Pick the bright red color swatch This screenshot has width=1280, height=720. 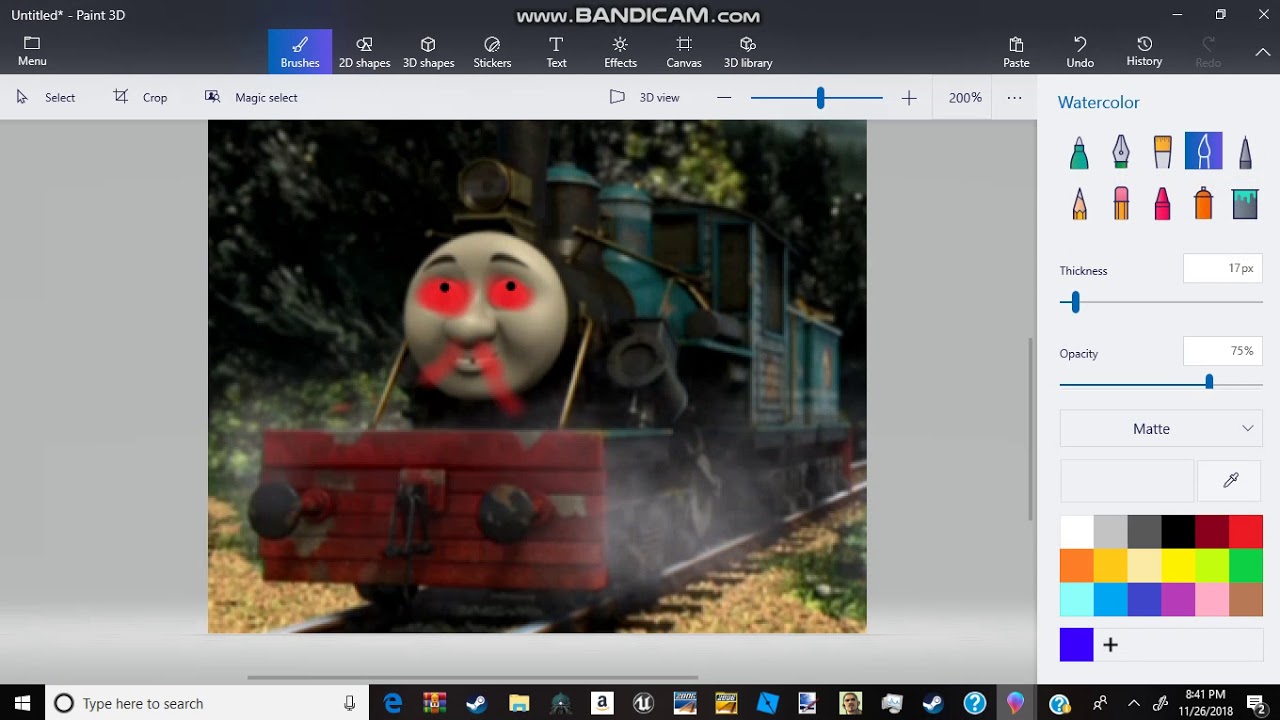pos(1246,532)
